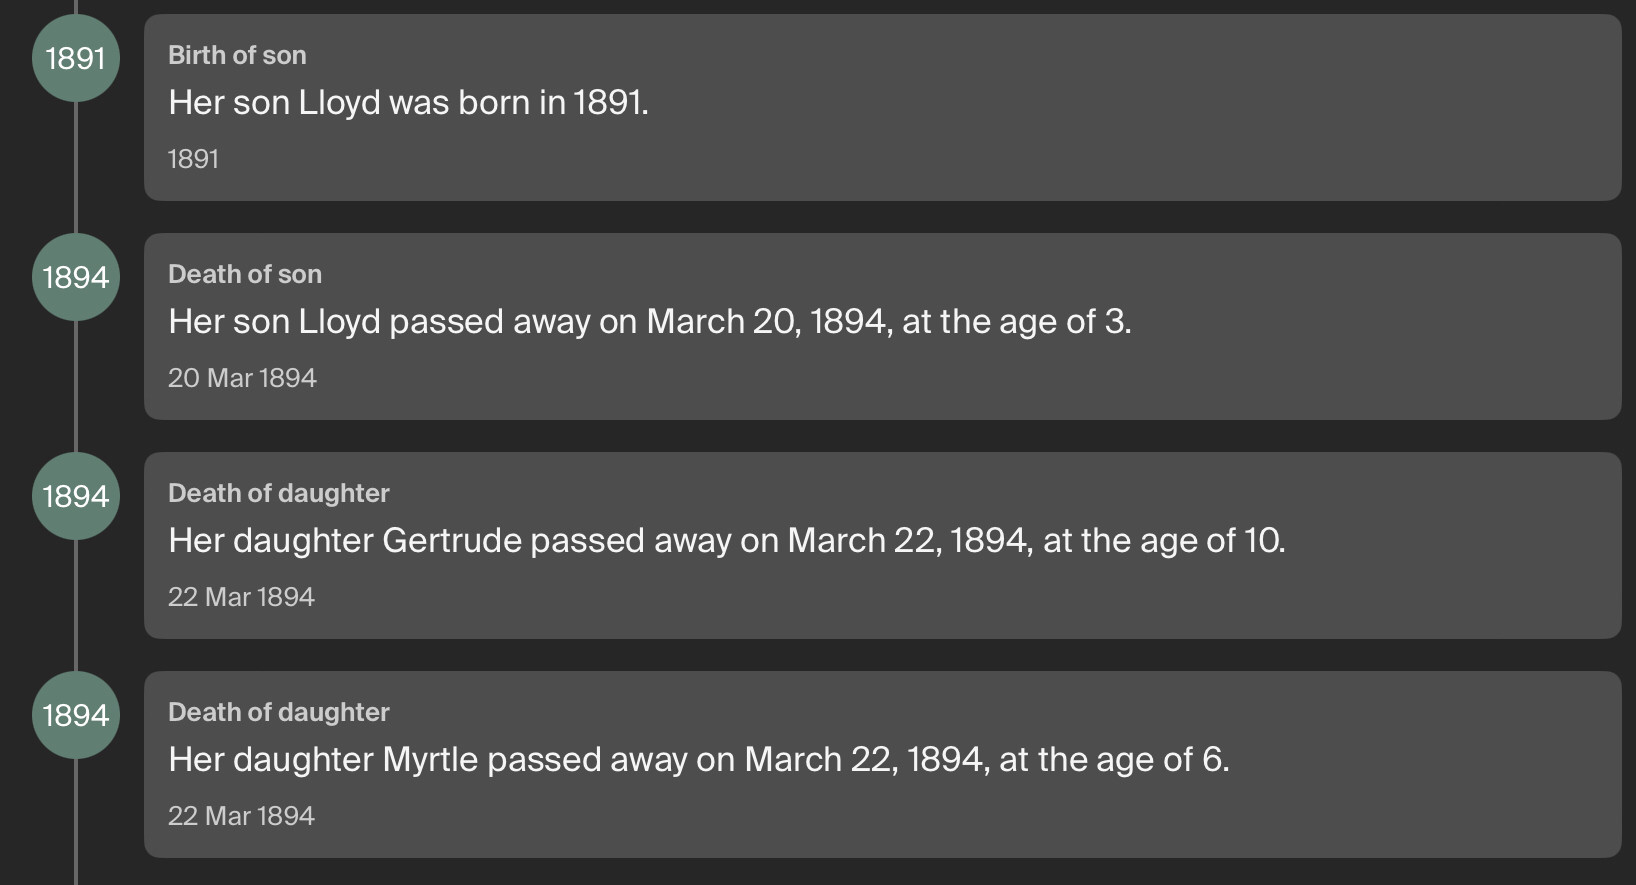
Task: Click timeline line between Lloyd's and Gertrude's death markers
Action: coord(76,386)
